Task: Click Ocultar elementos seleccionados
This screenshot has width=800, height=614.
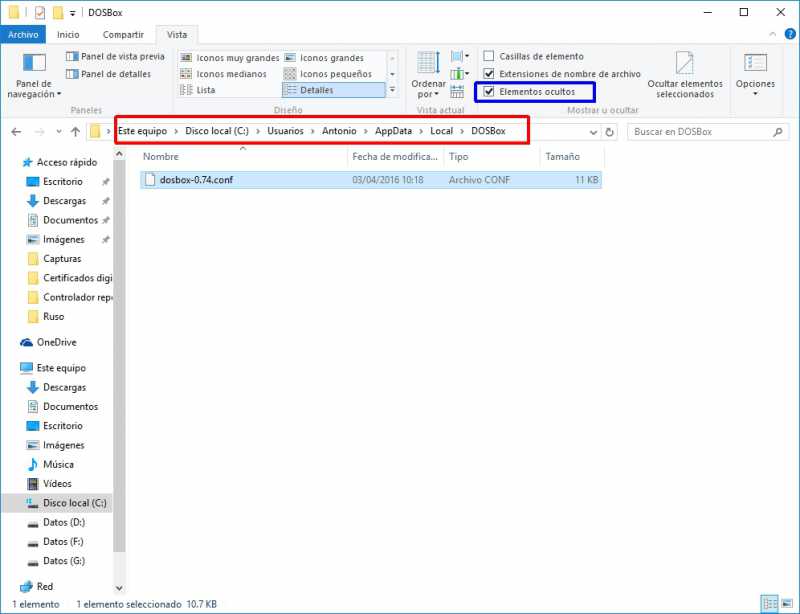Action: pyautogui.click(x=685, y=75)
